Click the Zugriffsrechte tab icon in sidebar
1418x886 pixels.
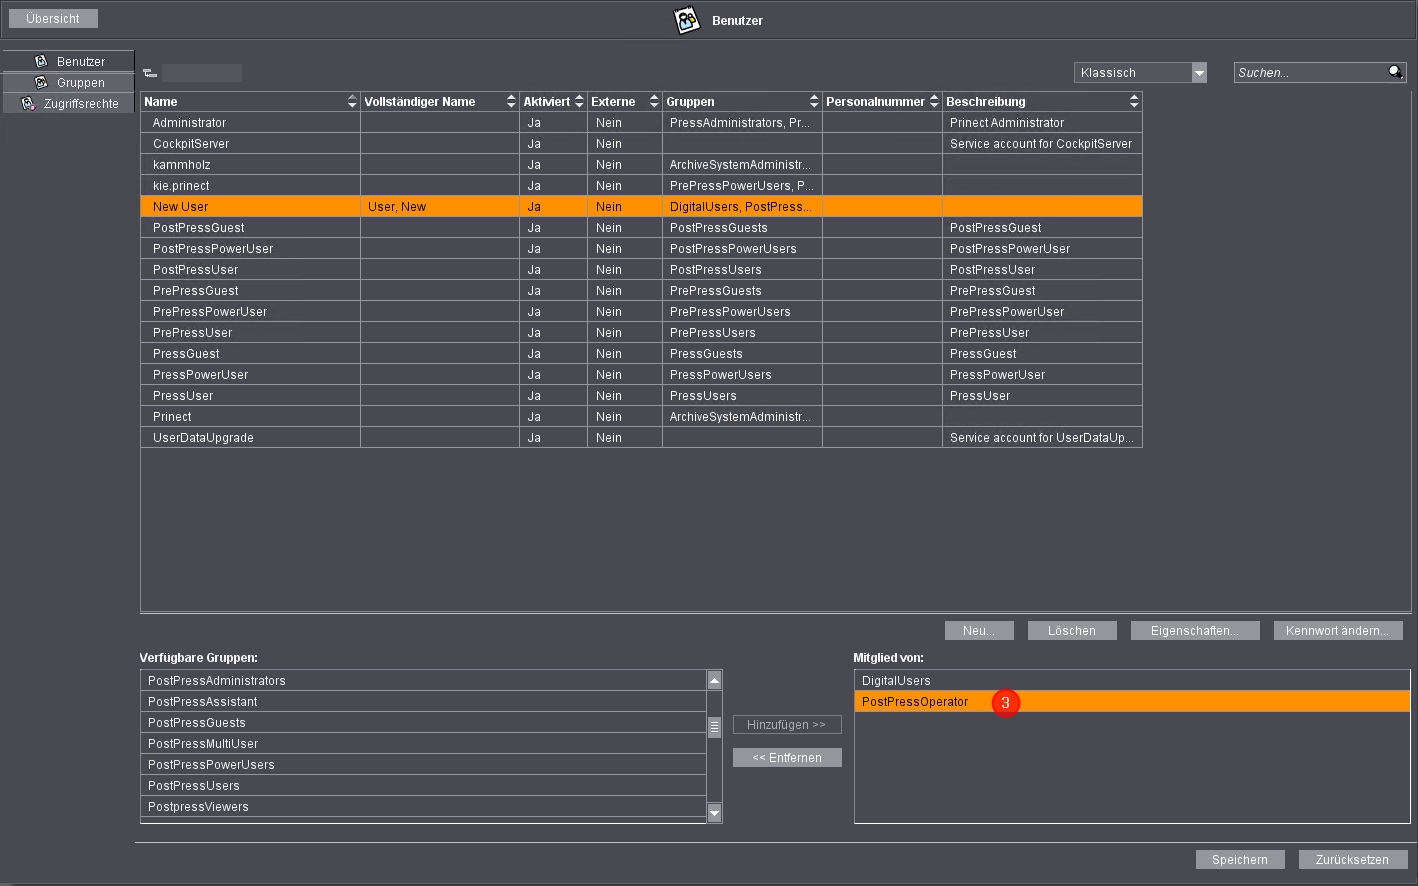(28, 103)
